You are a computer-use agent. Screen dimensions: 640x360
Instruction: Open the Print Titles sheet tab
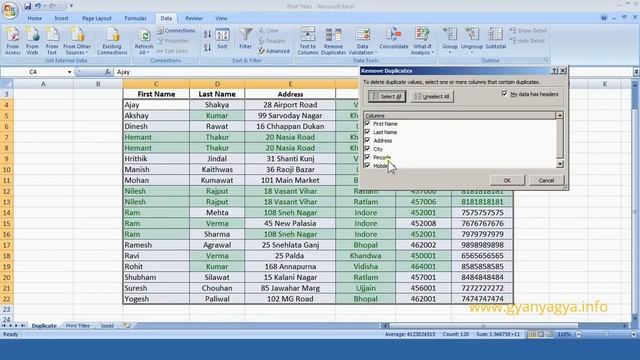tap(78, 326)
